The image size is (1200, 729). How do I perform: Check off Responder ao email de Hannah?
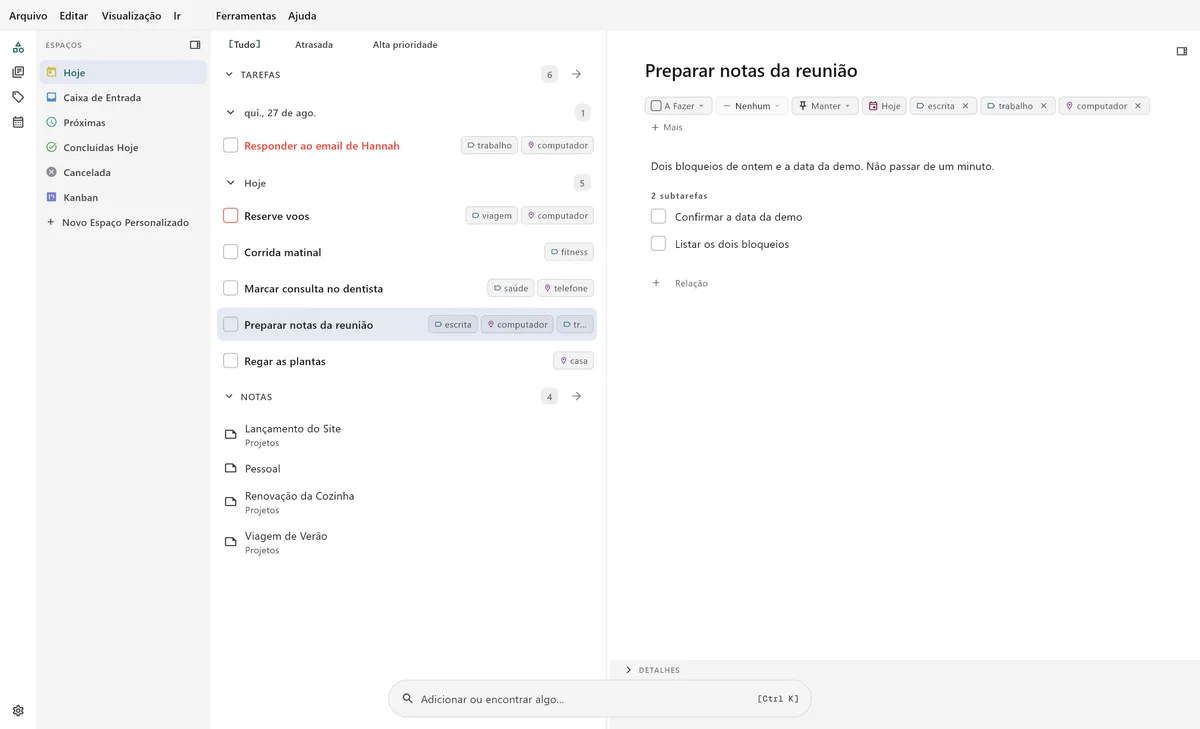pyautogui.click(x=231, y=146)
